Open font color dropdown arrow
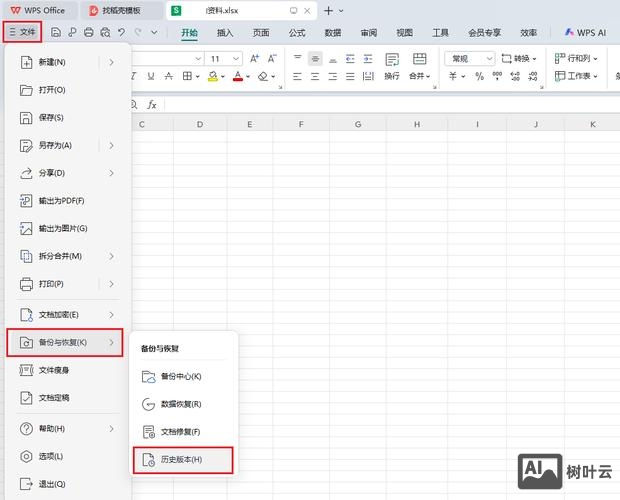 (x=248, y=76)
